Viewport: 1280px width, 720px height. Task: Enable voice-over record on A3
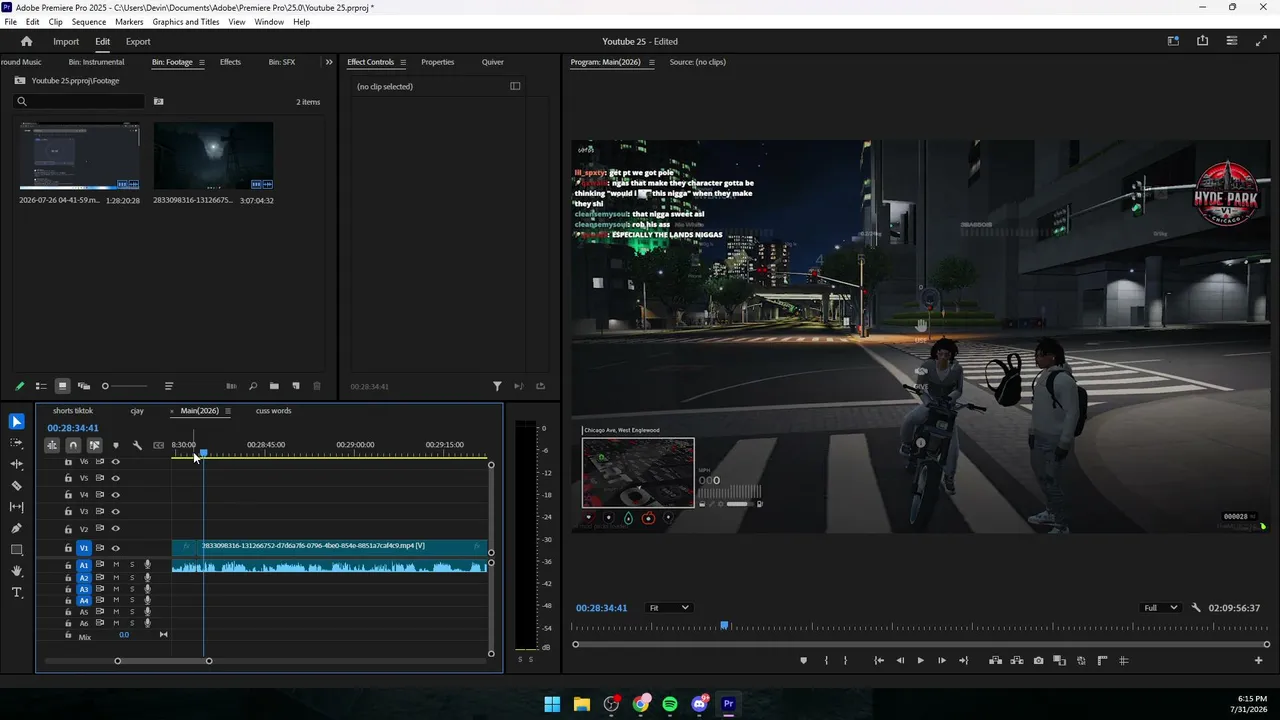tap(147, 590)
